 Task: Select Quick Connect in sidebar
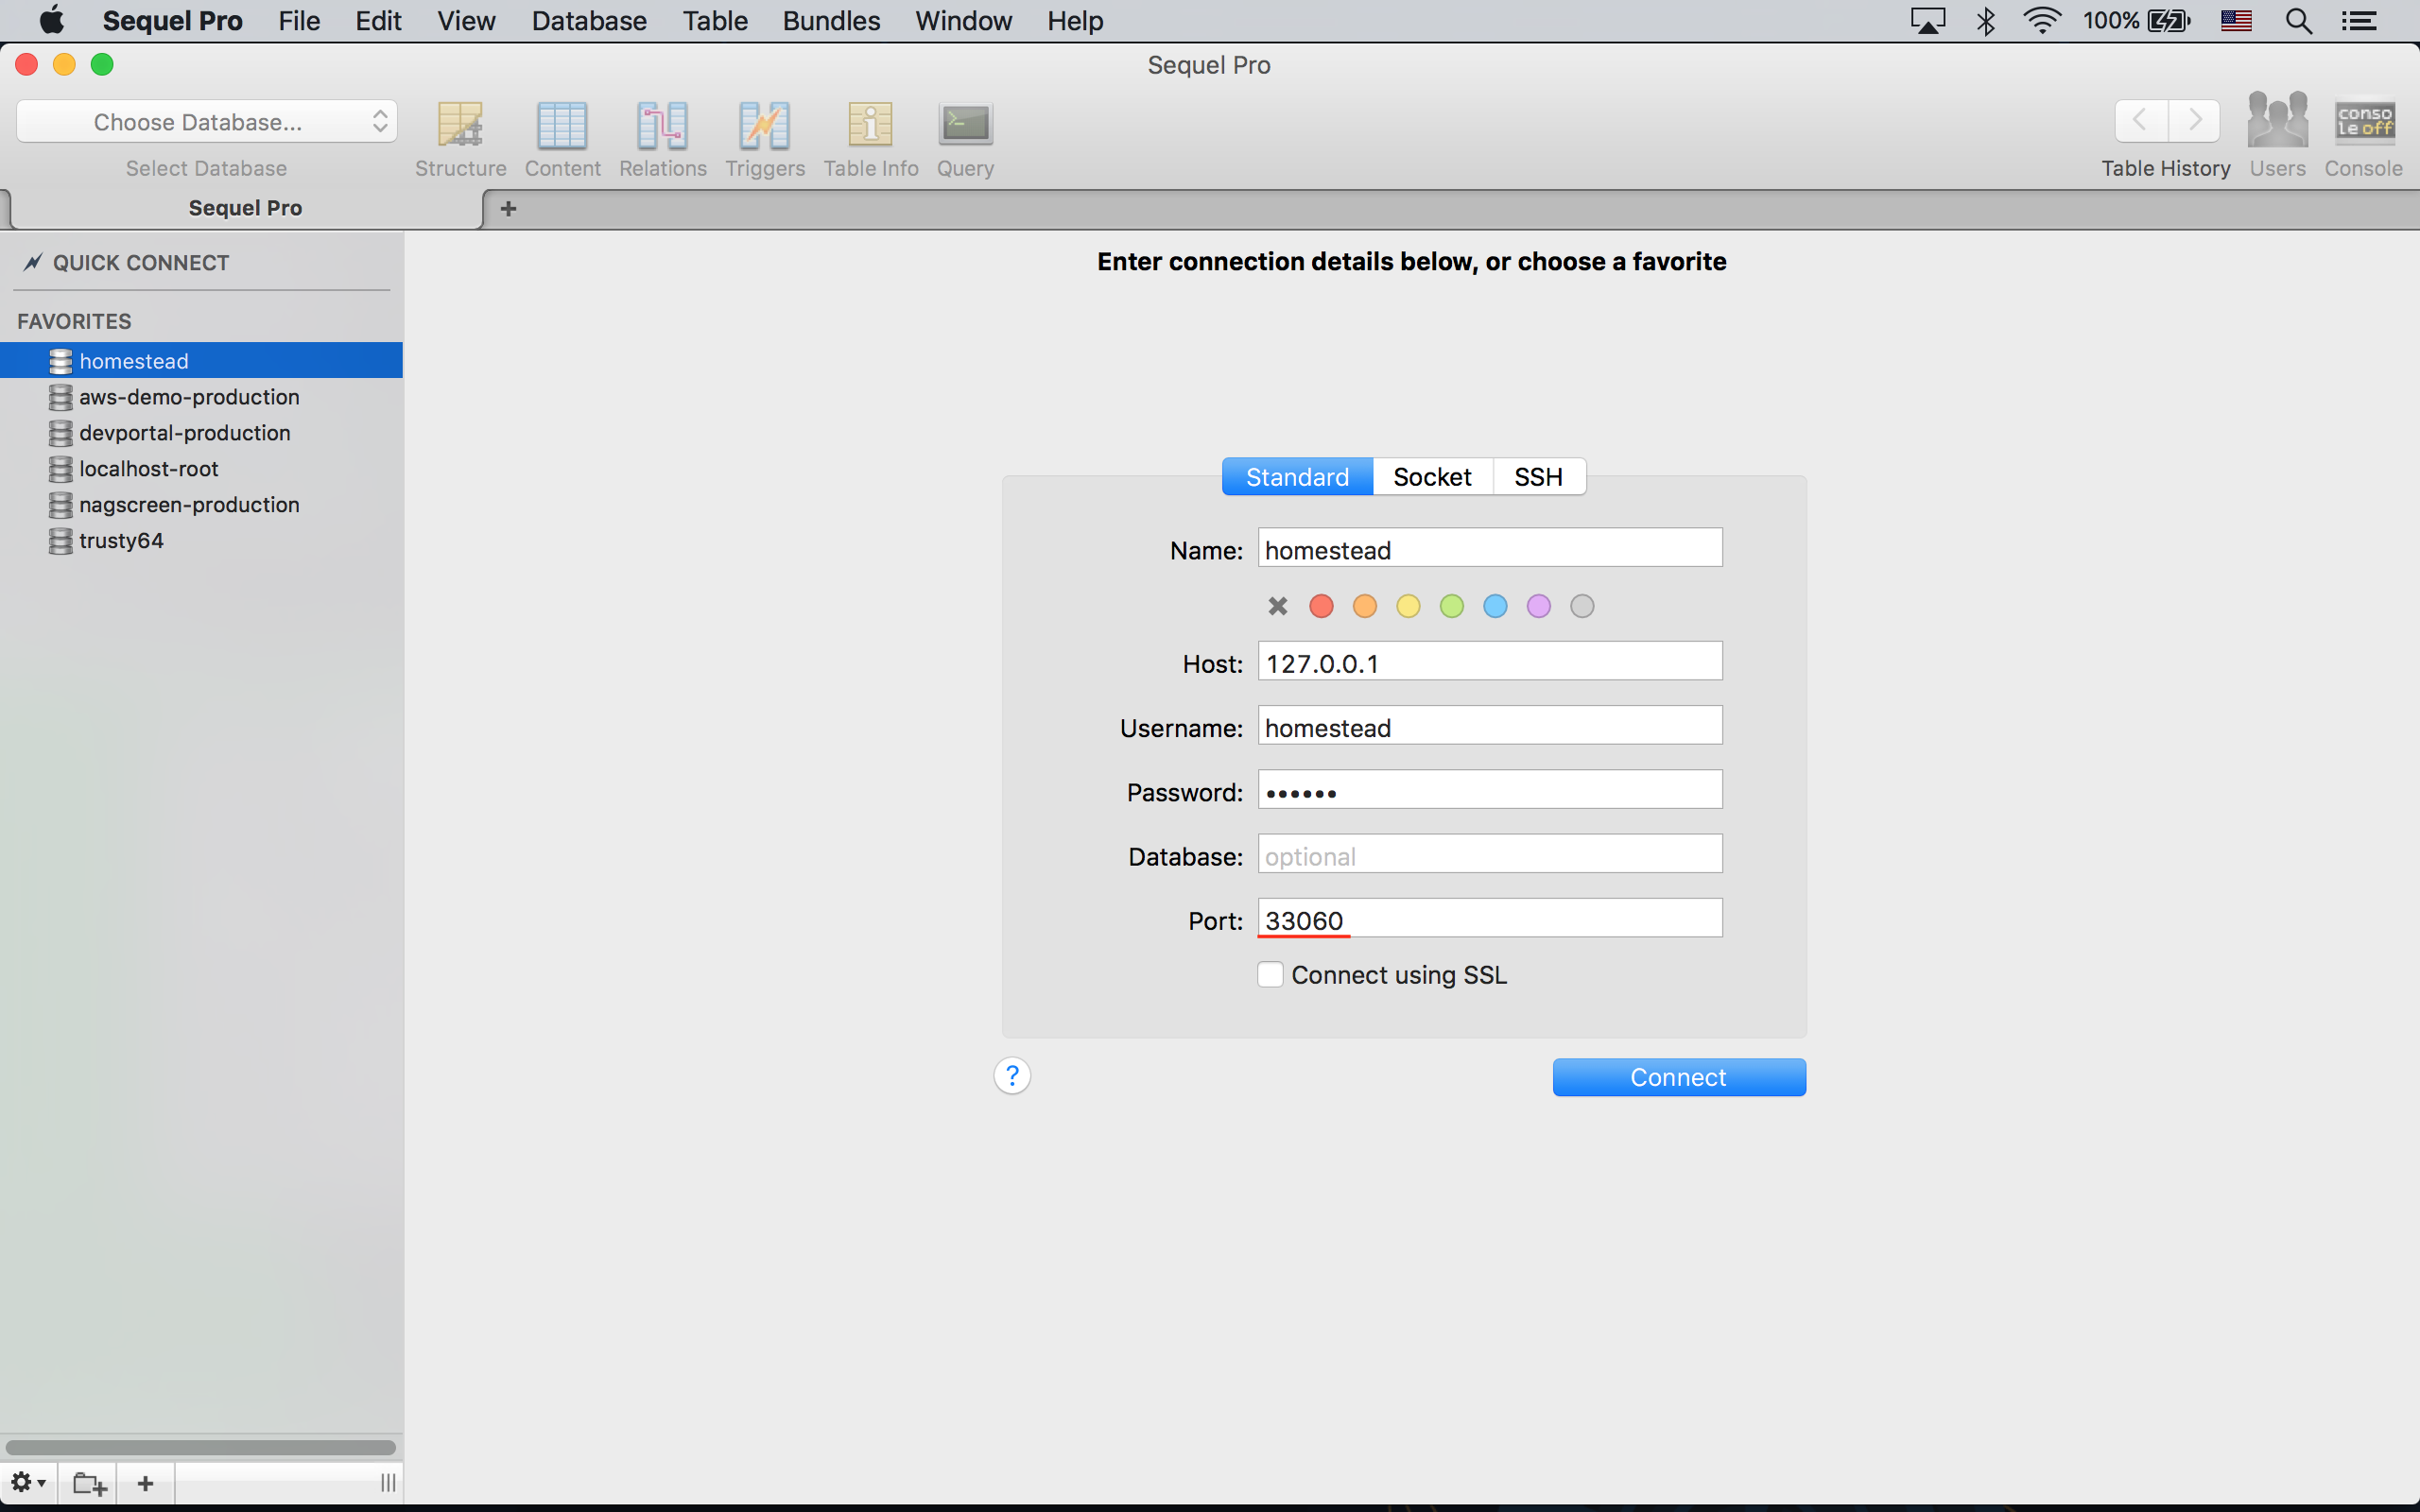click(x=140, y=263)
